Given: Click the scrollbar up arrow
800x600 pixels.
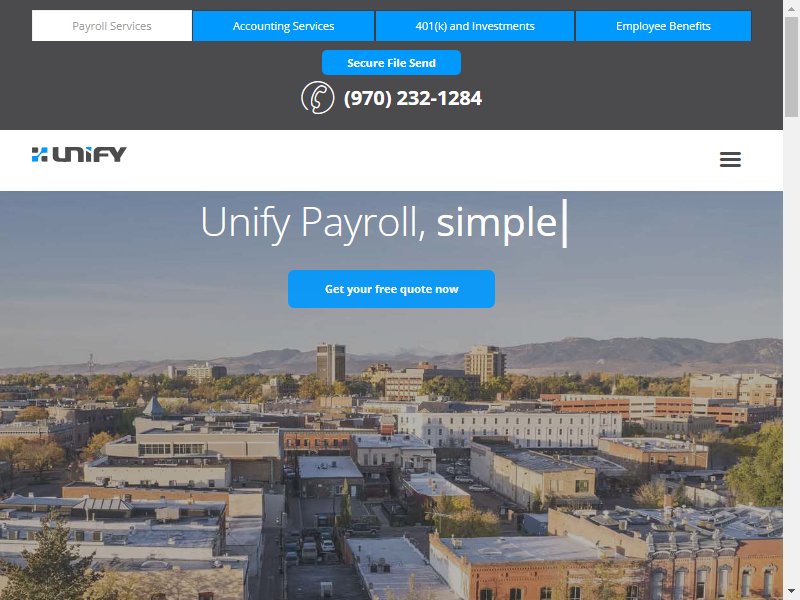Looking at the screenshot, I should (791, 8).
